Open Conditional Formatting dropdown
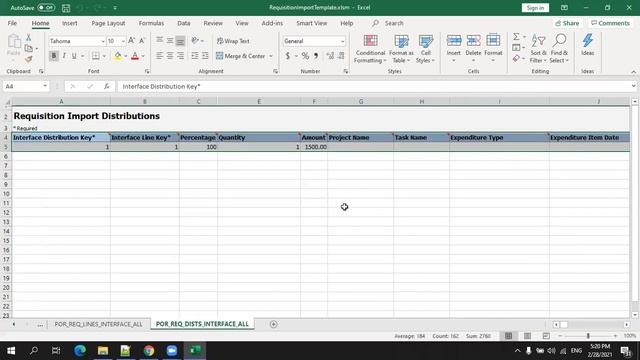The image size is (640, 360). [x=370, y=49]
